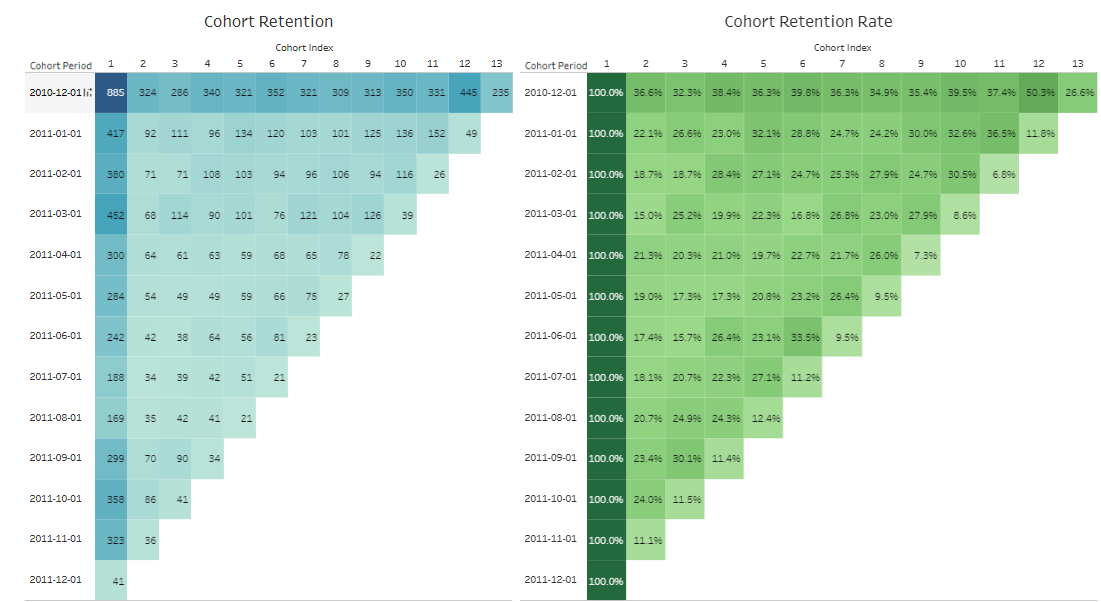Click the 100.0% cell for 2011-12-01
This screenshot has height=602, width=1101.
[x=606, y=581]
